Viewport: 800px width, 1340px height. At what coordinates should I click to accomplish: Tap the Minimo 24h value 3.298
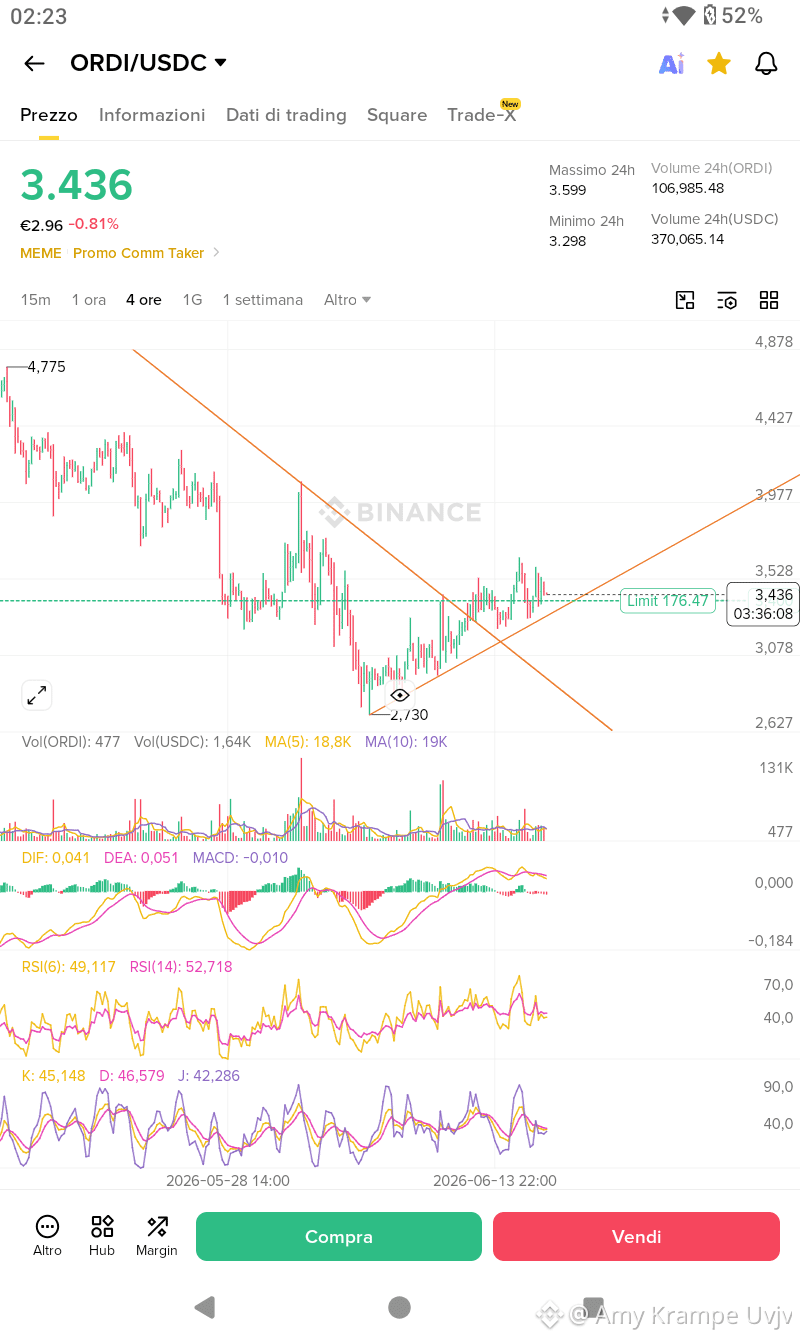(x=568, y=241)
